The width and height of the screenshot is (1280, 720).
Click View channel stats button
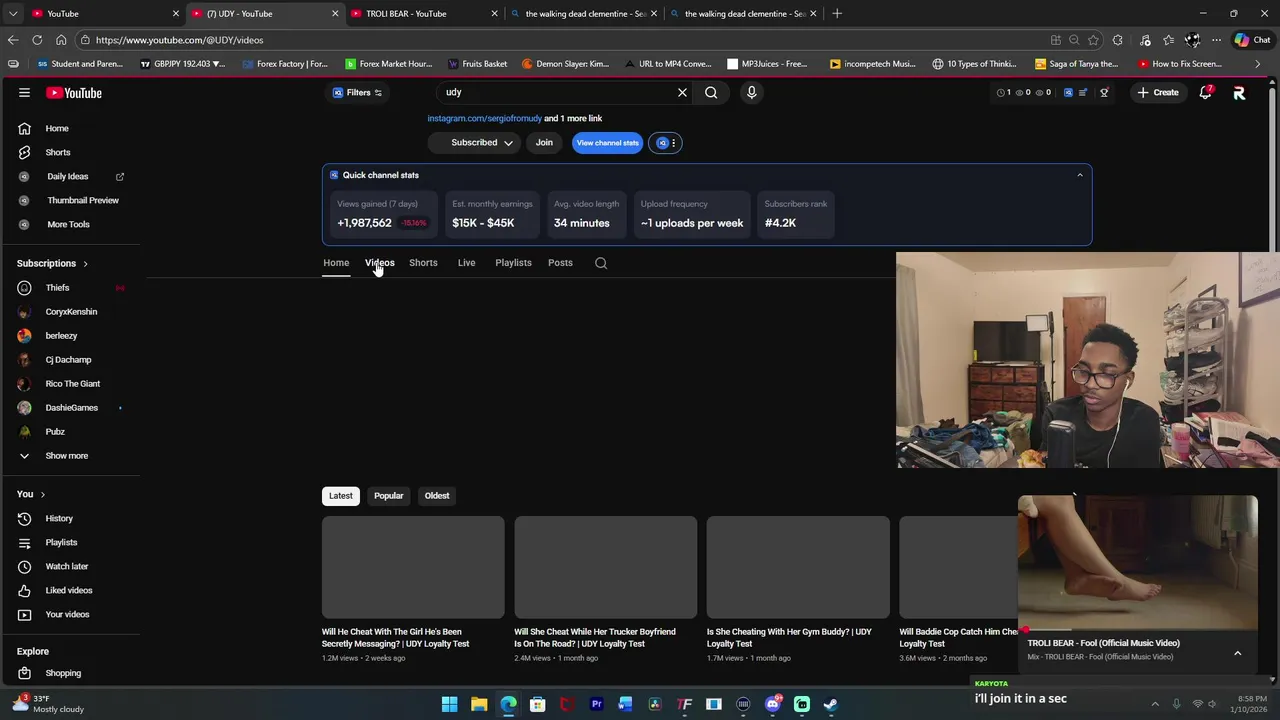(x=607, y=143)
